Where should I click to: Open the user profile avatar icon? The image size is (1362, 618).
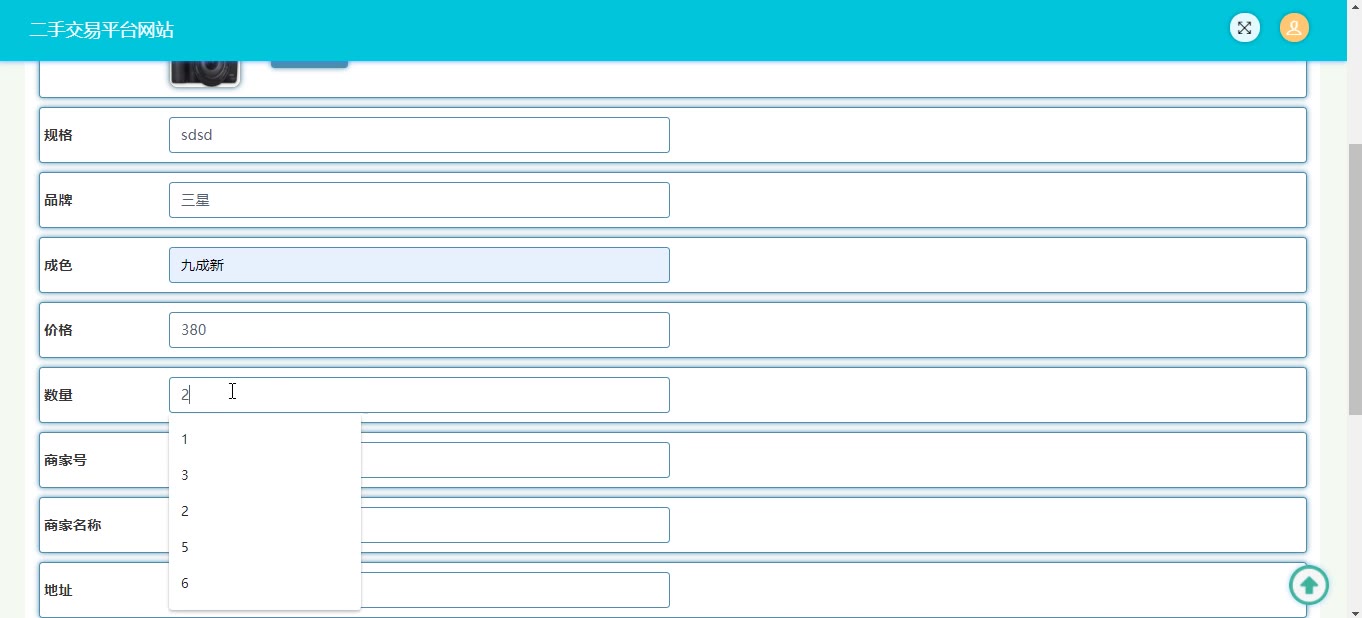(1294, 28)
